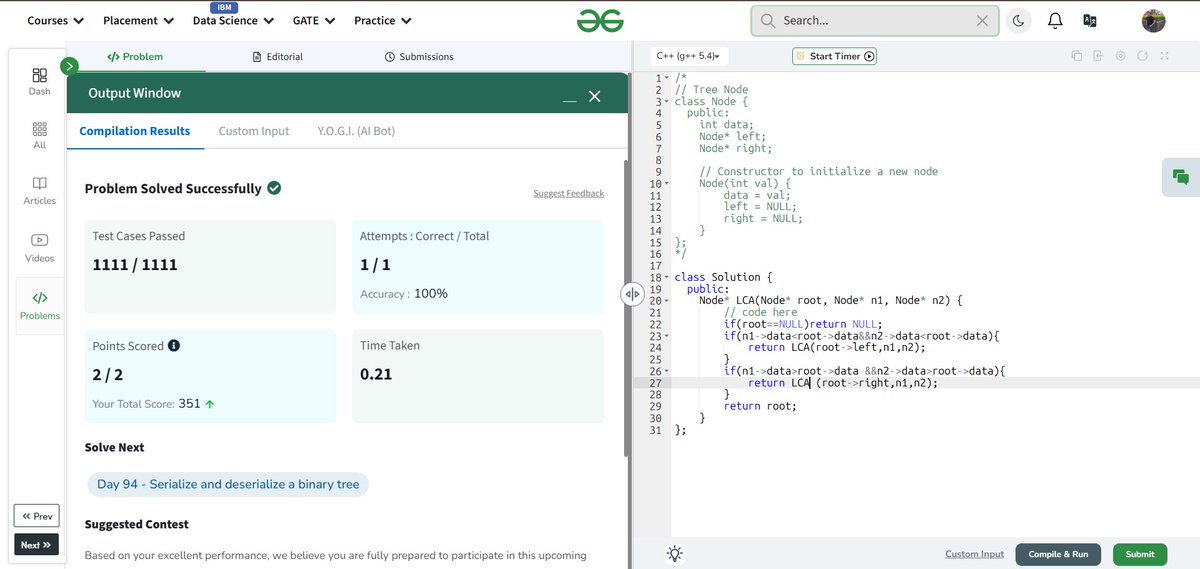Click the Submit button
1200x569 pixels.
click(1139, 554)
